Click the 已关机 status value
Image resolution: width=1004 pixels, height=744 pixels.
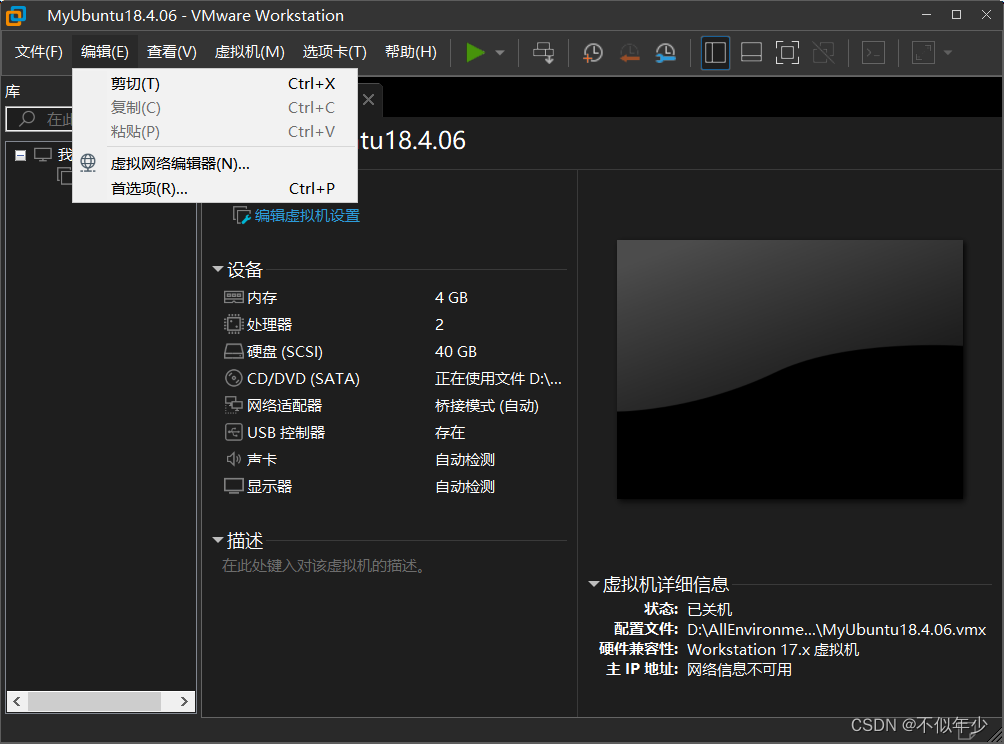709,610
